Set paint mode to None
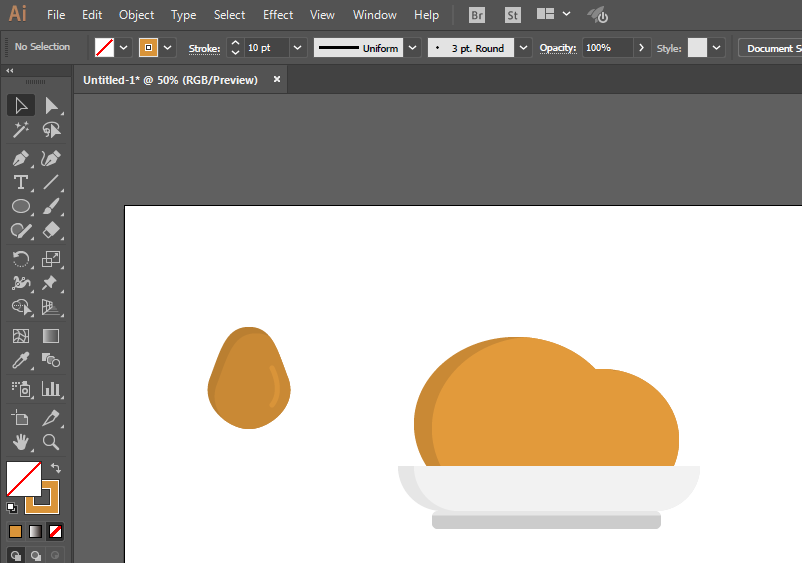Screen dimensions: 802x563 tap(56, 531)
